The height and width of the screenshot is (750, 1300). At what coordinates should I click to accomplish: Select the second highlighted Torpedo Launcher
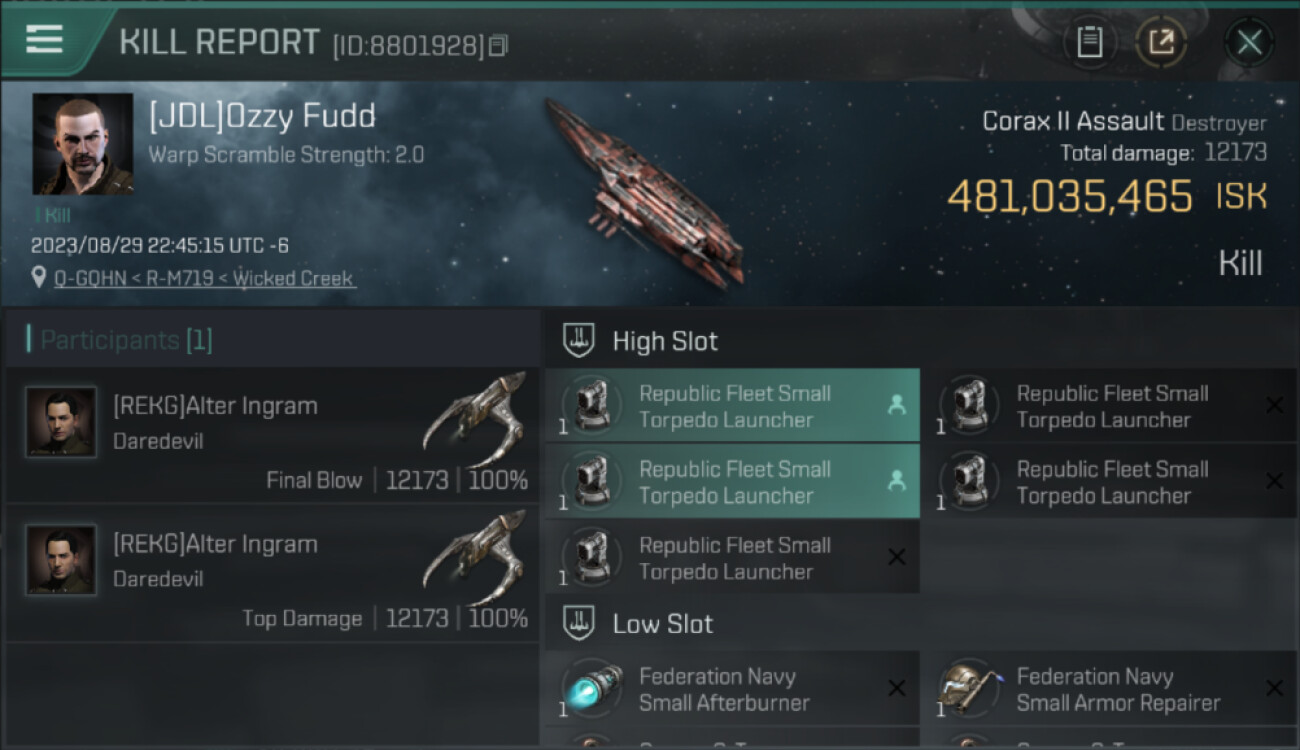tap(732, 482)
